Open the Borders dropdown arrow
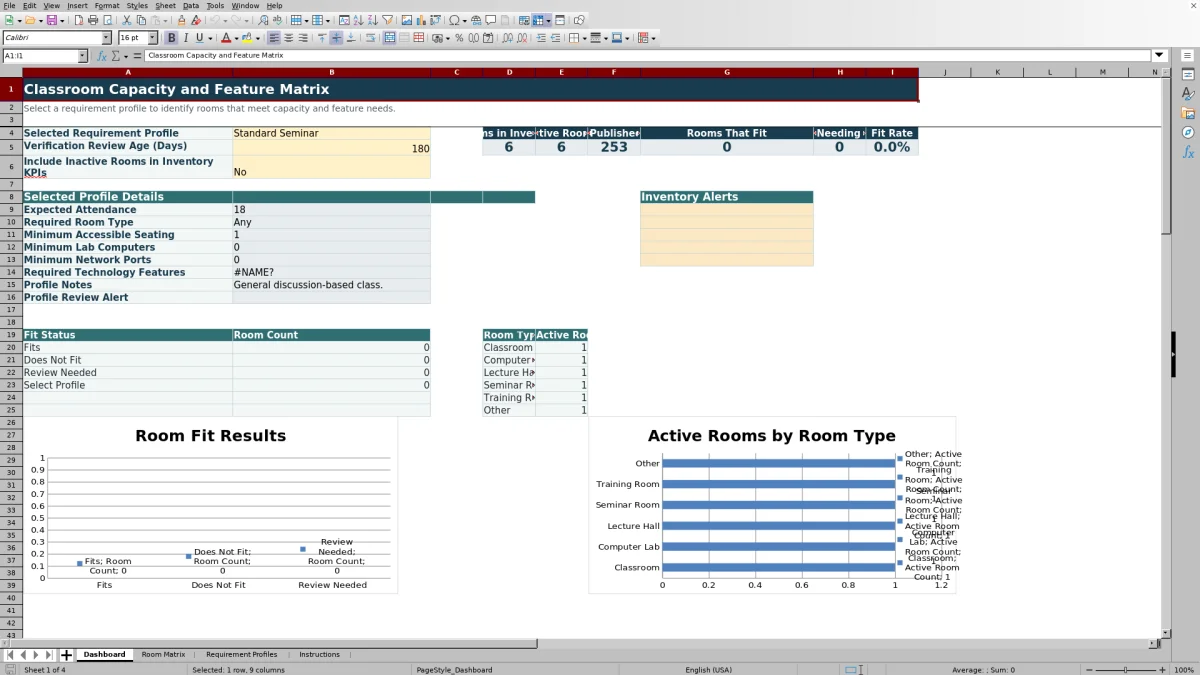This screenshot has width=1200, height=675. [585, 39]
